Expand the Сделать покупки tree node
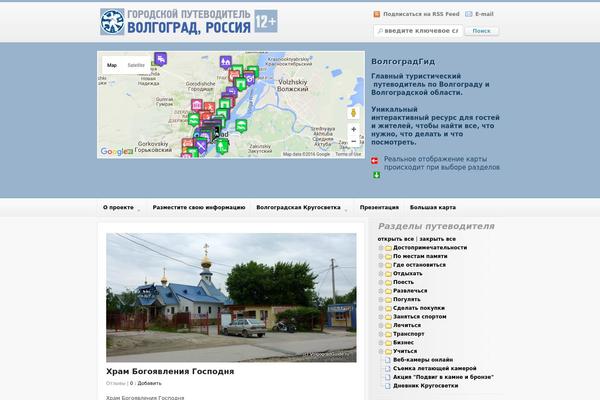 pos(381,308)
